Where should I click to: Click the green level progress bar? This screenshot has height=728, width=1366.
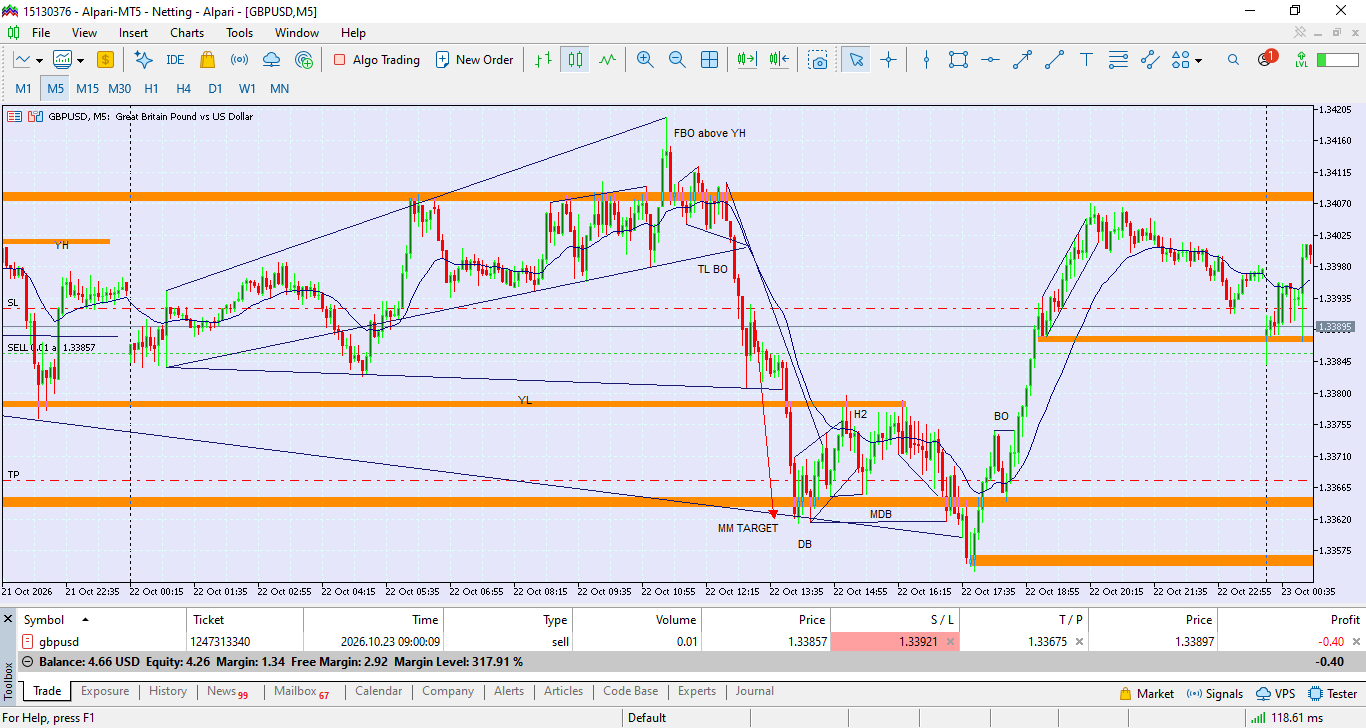click(x=1337, y=60)
